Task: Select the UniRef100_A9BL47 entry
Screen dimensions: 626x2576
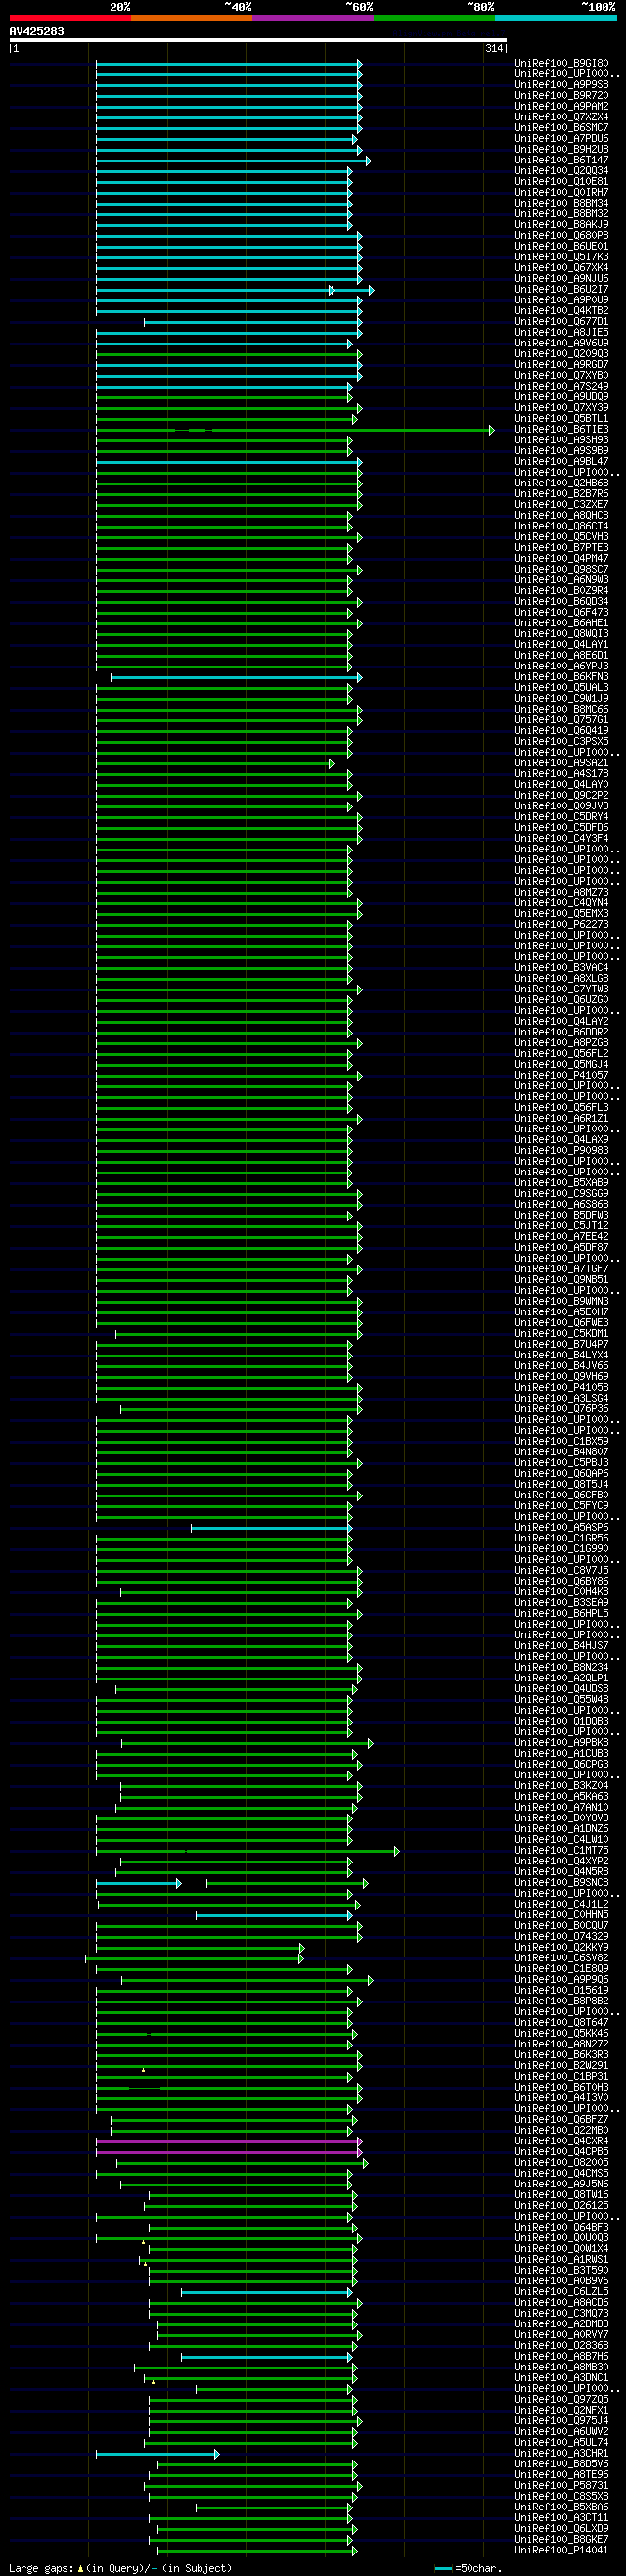Action: point(562,462)
